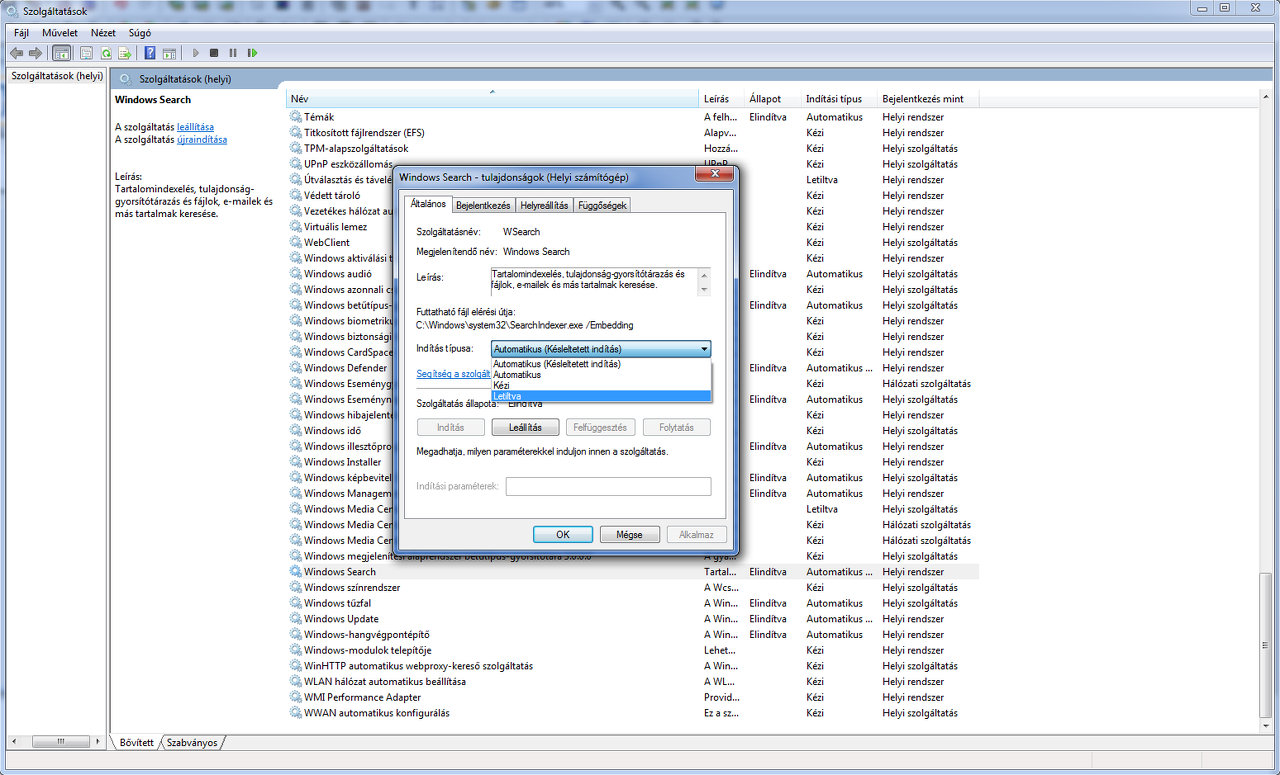Image resolution: width=1280 pixels, height=775 pixels.
Task: Select the Windows színrendszer service icon
Action: [x=296, y=588]
